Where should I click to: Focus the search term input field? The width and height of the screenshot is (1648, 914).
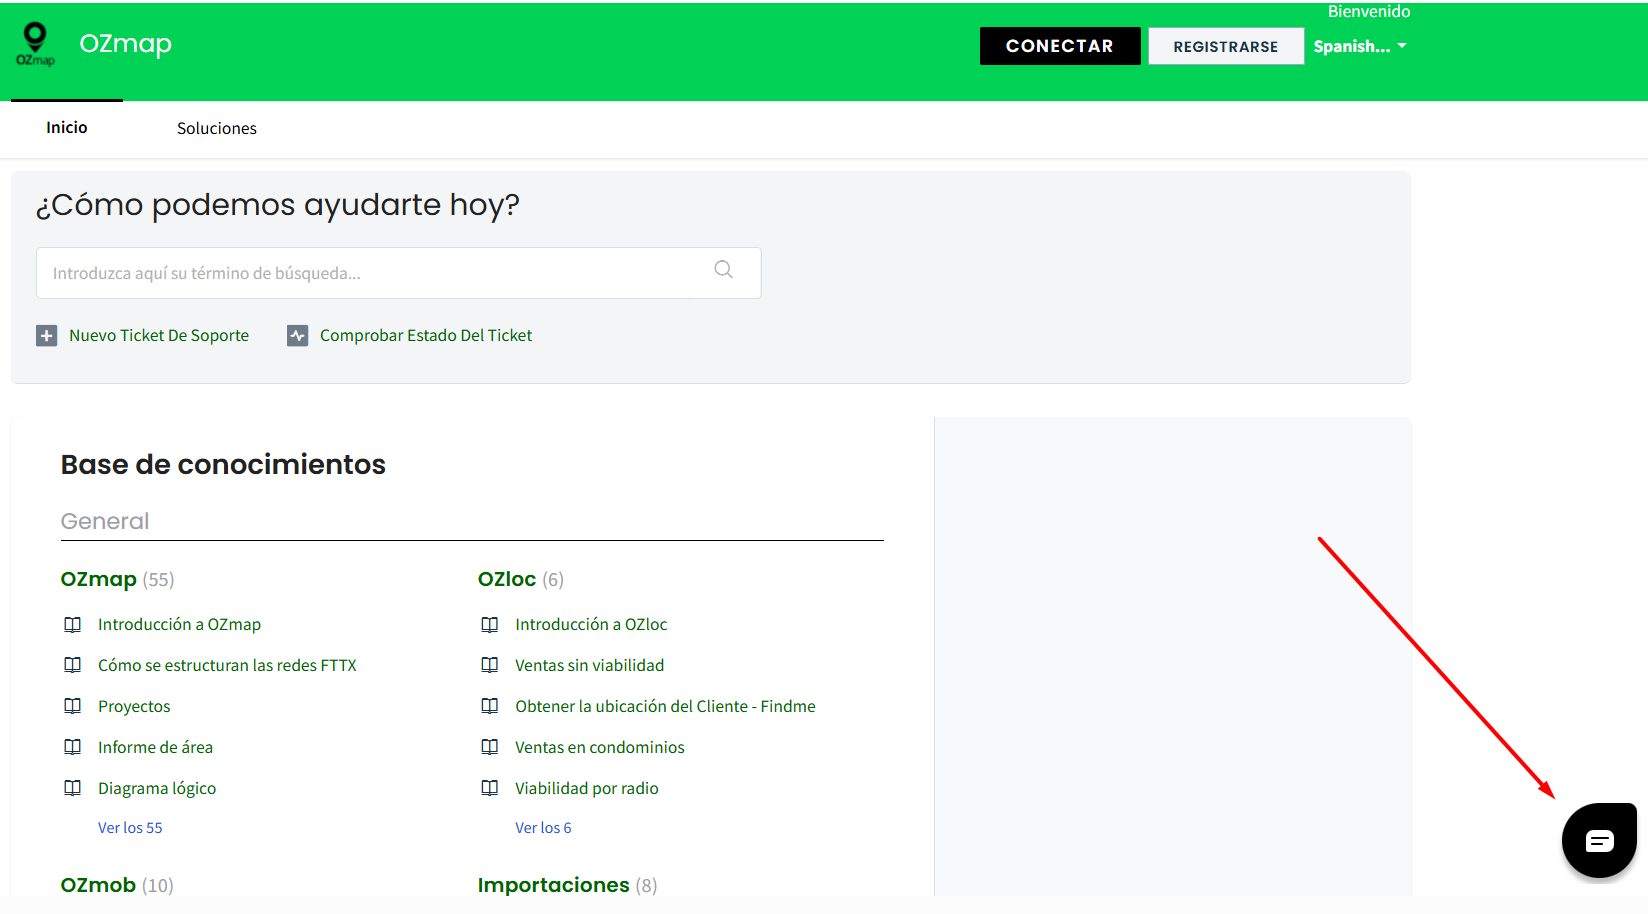[399, 273]
